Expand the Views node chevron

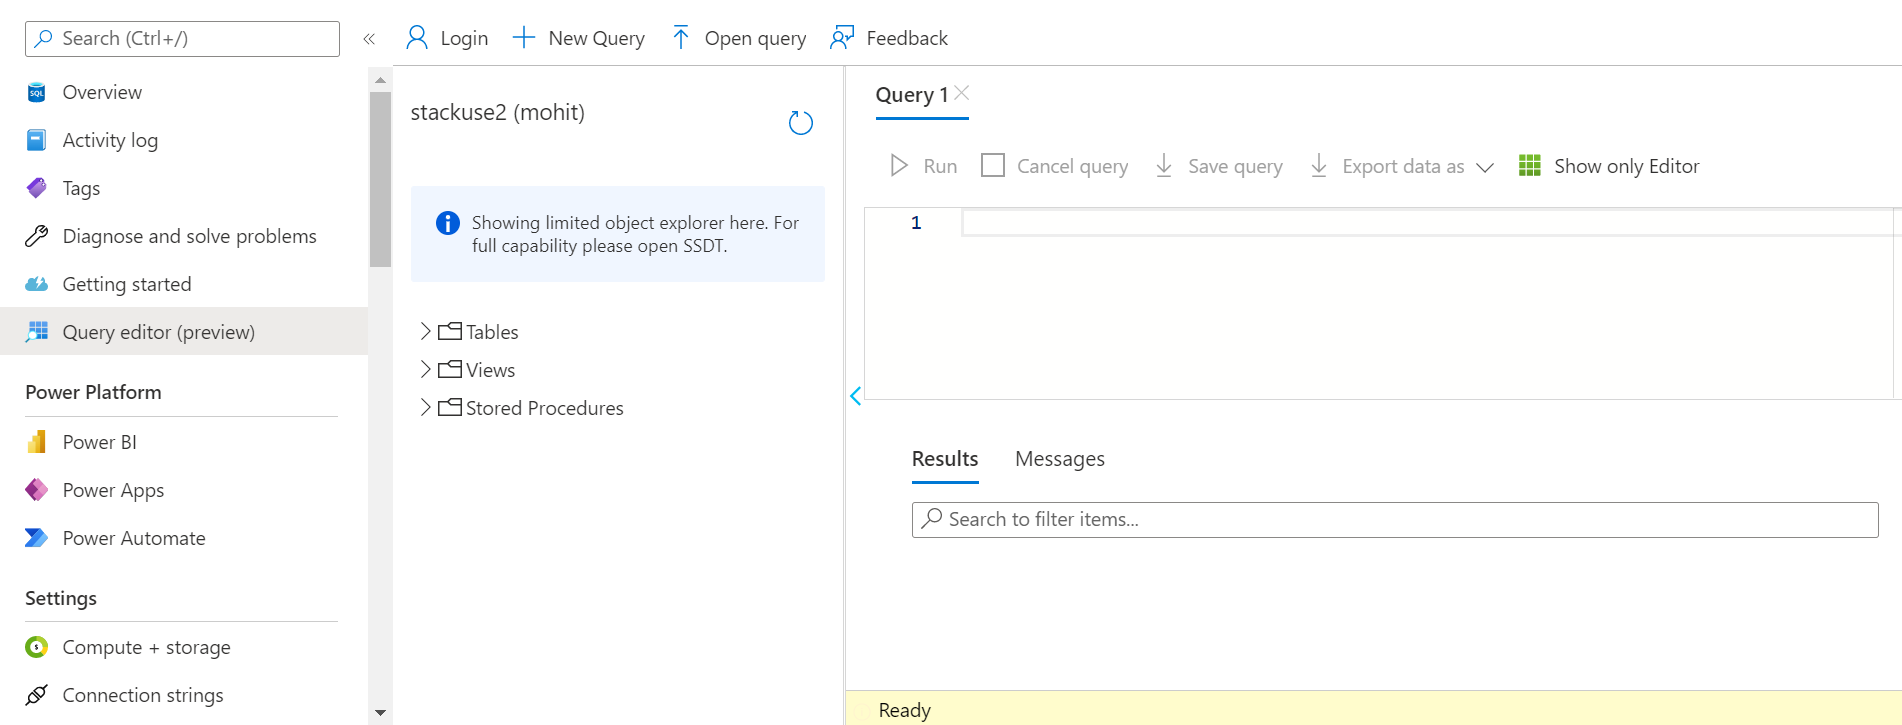pyautogui.click(x=425, y=369)
